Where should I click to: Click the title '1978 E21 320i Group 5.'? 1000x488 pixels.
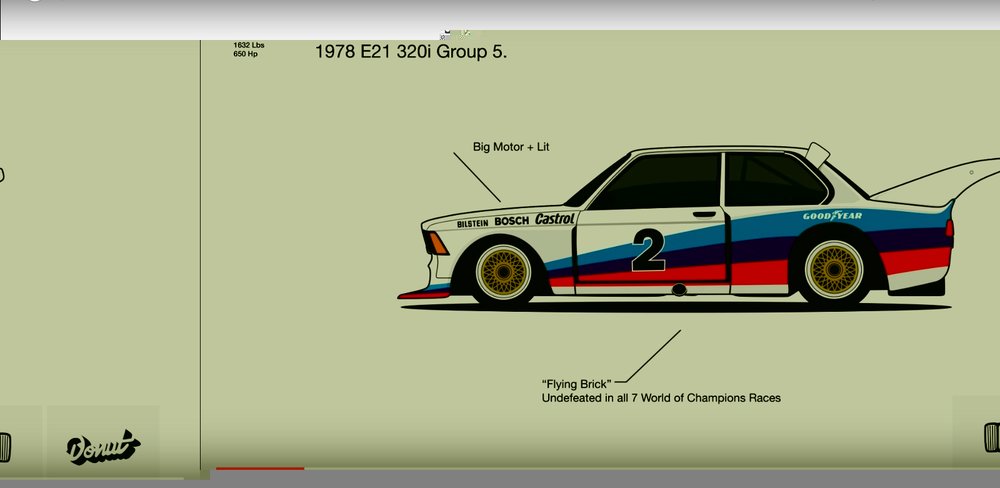[411, 52]
